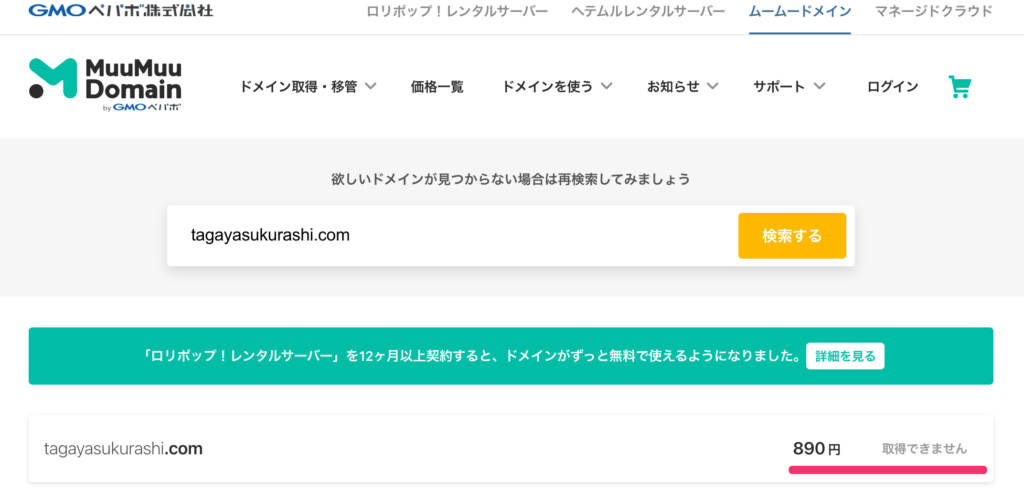The height and width of the screenshot is (503, 1024).
Task: Open the サポート dropdown menu
Action: [789, 87]
